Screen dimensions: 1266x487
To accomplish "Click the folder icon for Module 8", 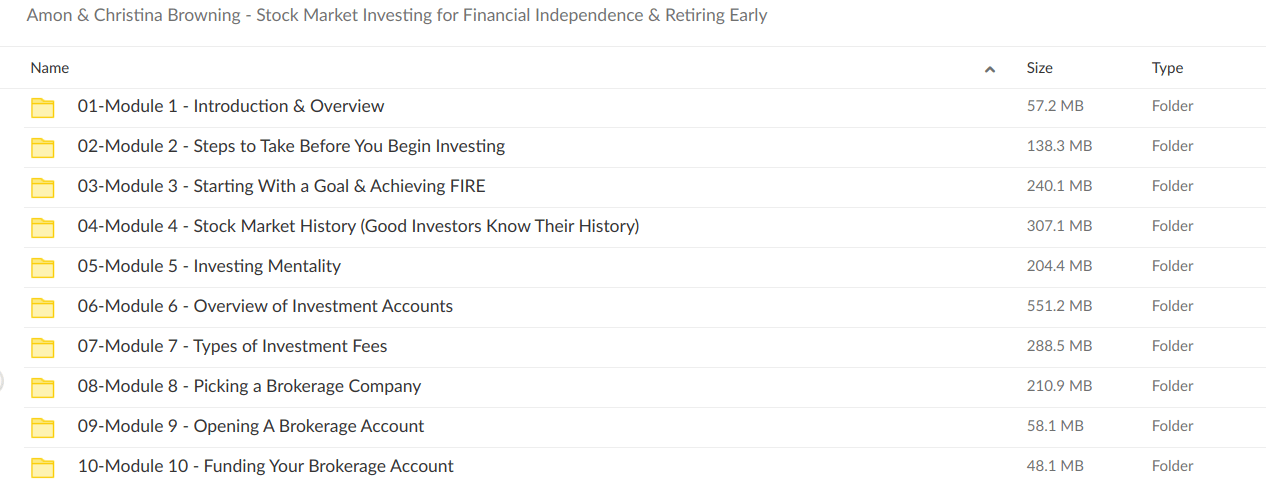I will 42,387.
